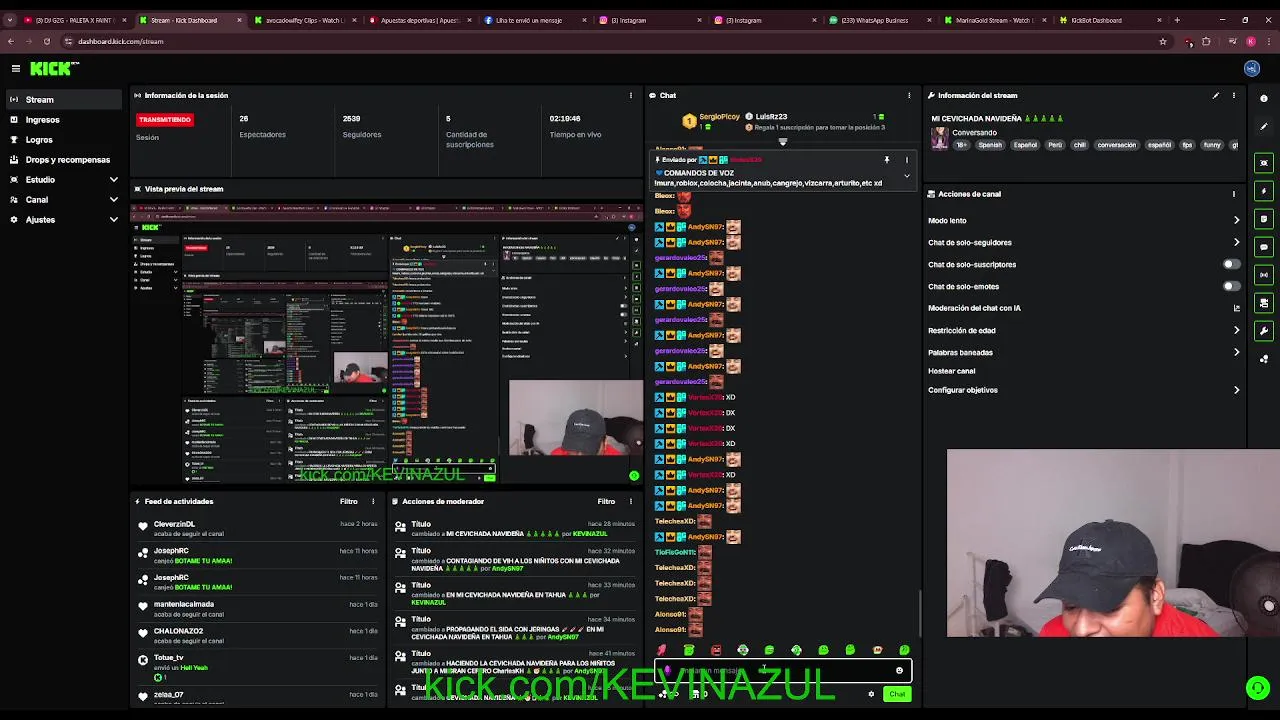This screenshot has width=1280, height=720.
Task: Switch to KickBot Dashboard browser tab
Action: tap(1110, 20)
